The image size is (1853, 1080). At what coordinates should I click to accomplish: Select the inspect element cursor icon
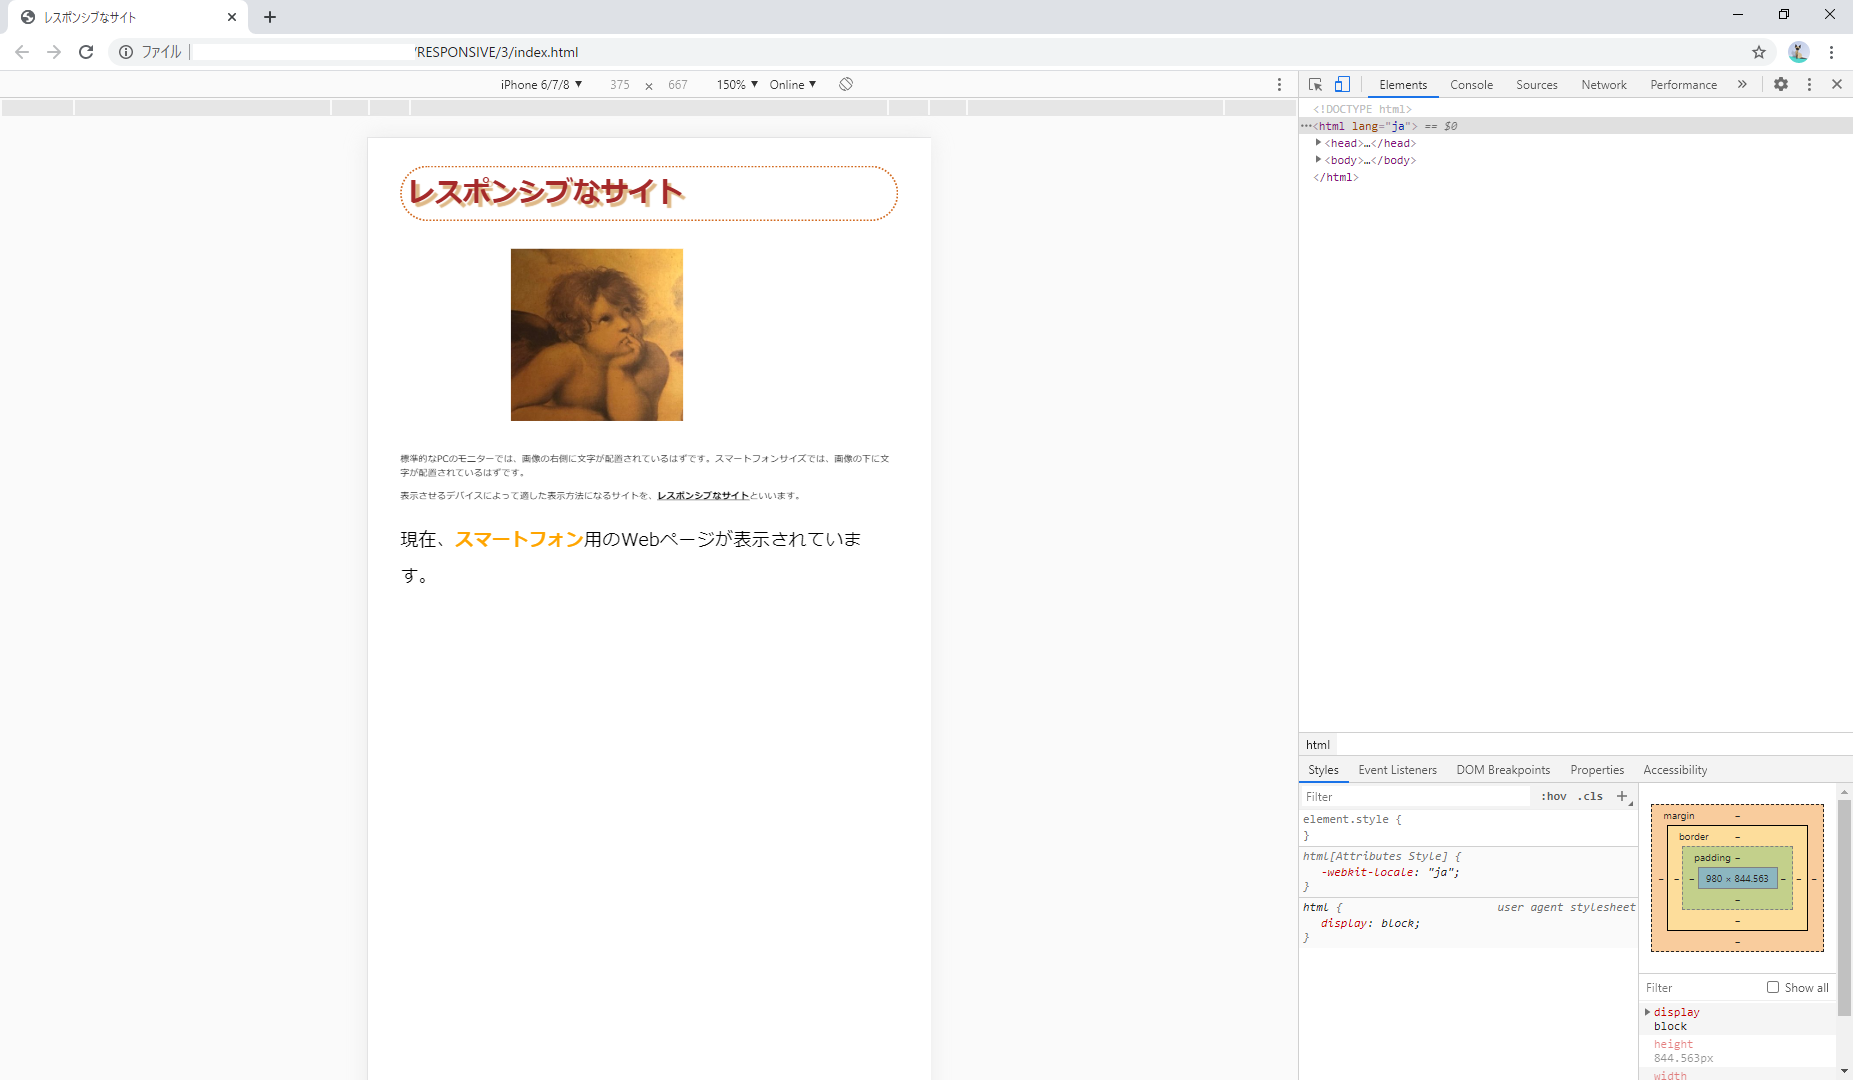point(1315,84)
